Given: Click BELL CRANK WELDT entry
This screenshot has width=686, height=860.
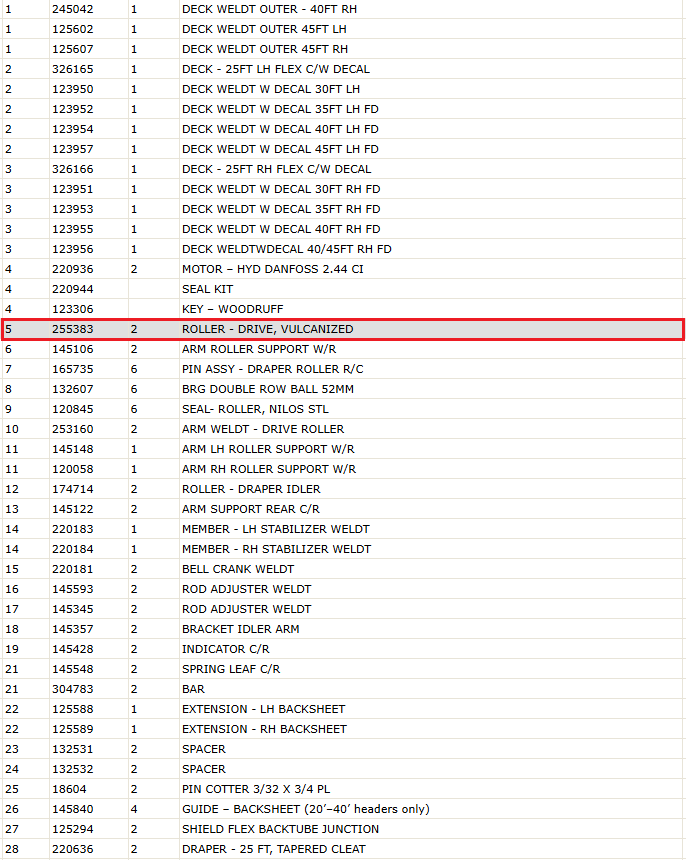Looking at the screenshot, I should pos(238,569).
